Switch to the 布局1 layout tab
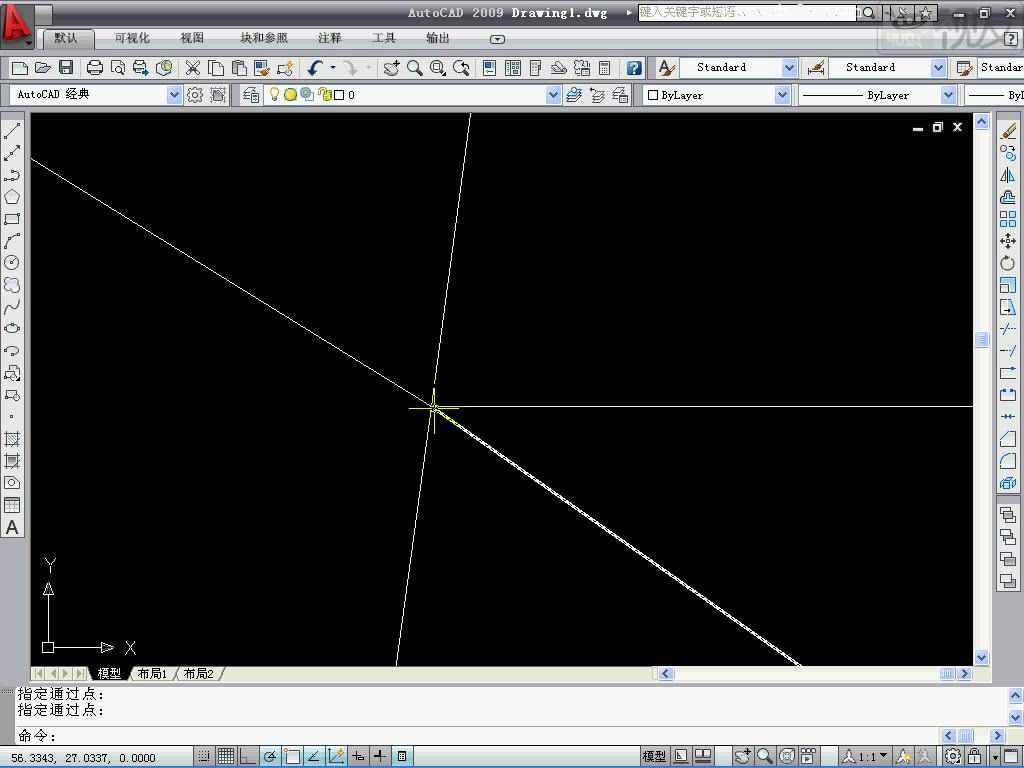This screenshot has width=1024, height=768. [152, 673]
